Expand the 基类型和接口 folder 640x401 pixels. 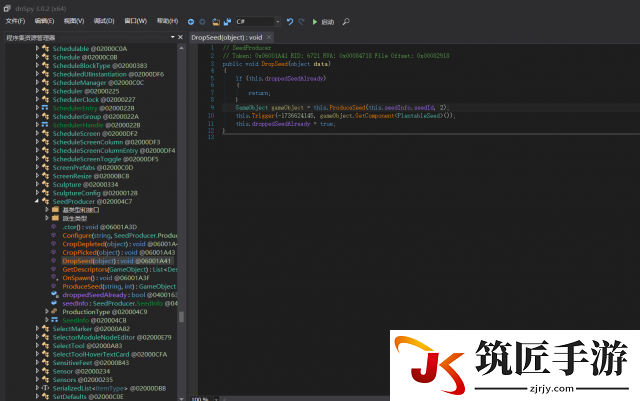pos(47,209)
